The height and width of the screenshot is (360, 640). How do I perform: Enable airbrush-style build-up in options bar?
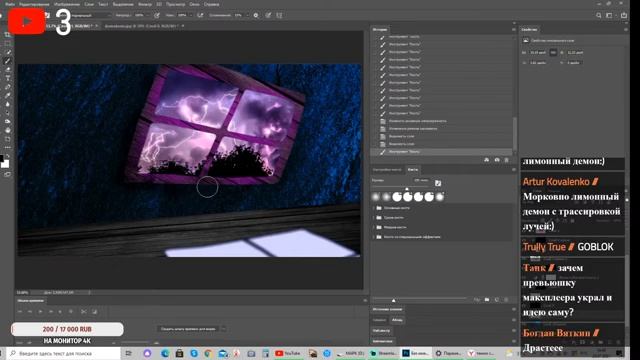coord(200,16)
